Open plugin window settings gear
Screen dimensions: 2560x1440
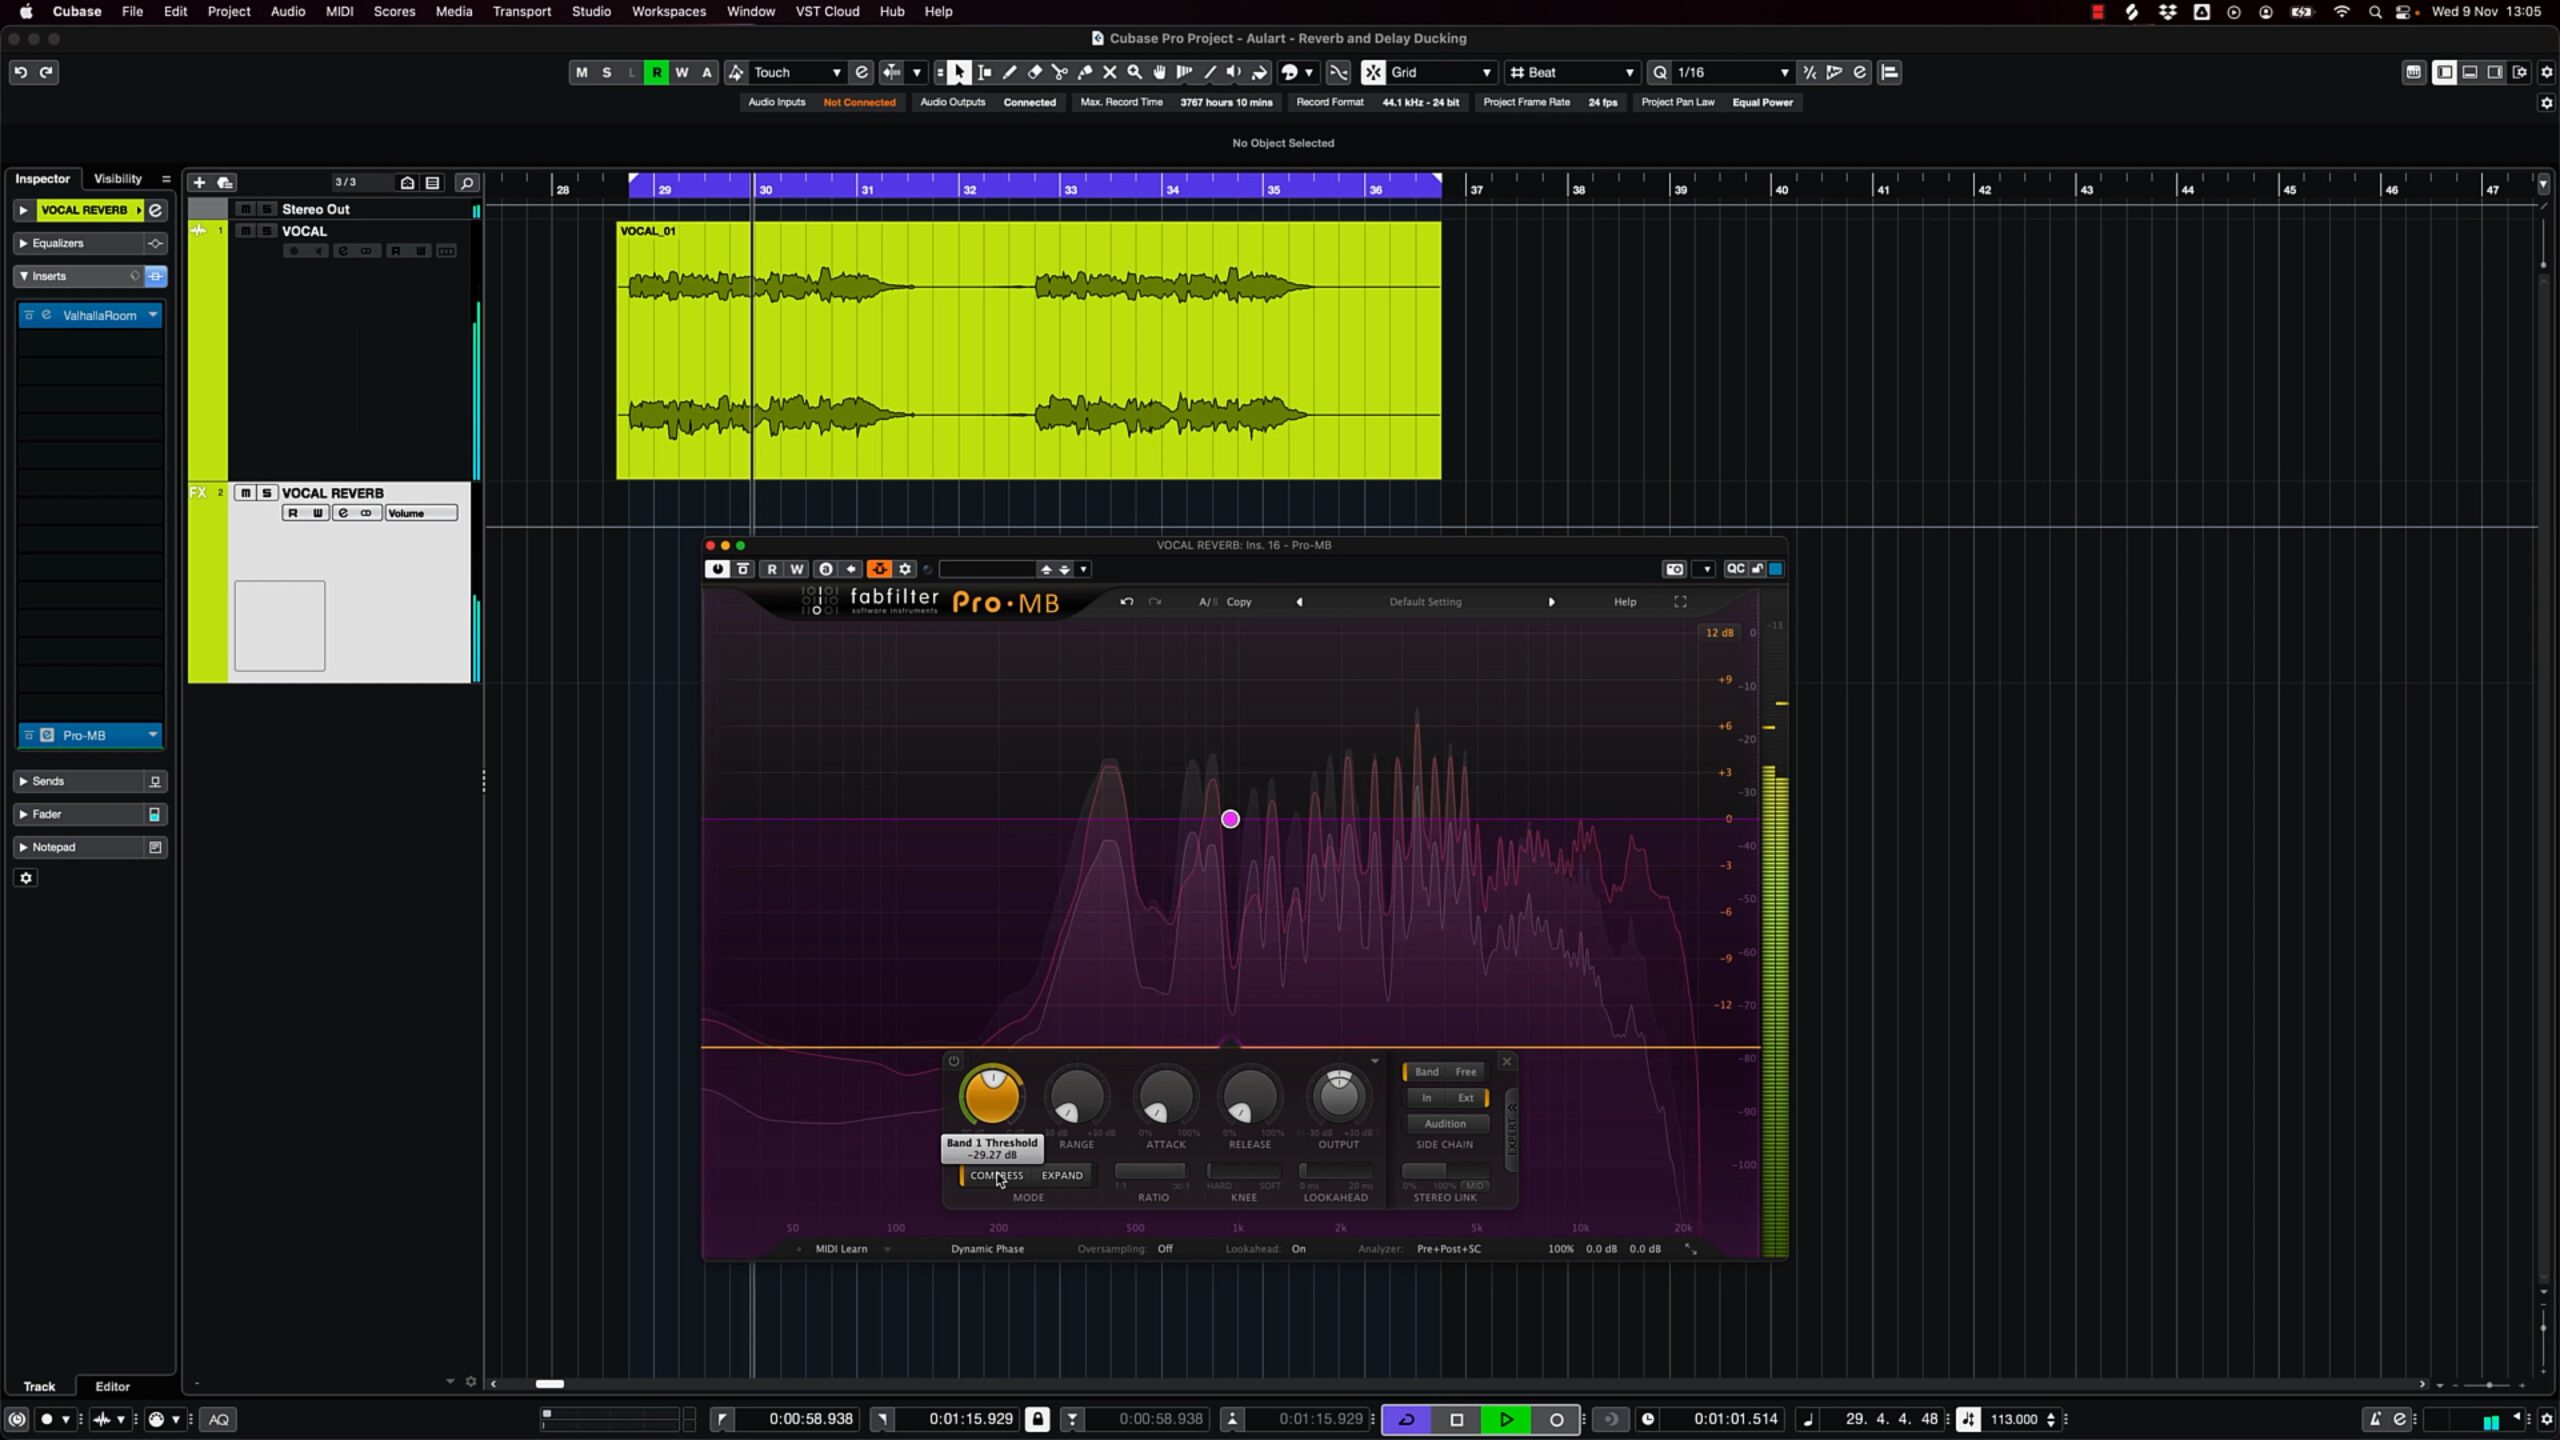pyautogui.click(x=905, y=569)
